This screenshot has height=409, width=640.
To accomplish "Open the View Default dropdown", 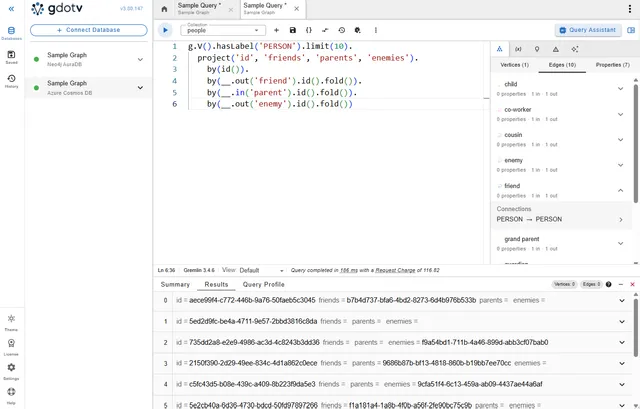I will pyautogui.click(x=261, y=270).
